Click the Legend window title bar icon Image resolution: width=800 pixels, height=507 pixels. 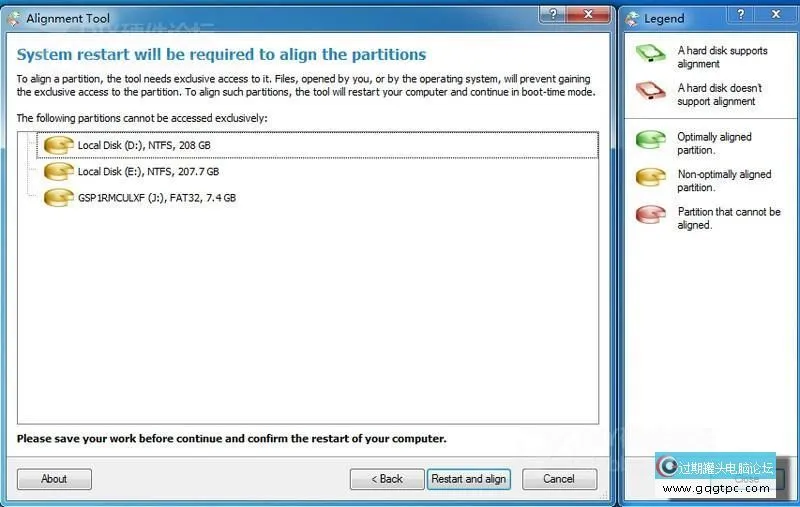pyautogui.click(x=632, y=18)
